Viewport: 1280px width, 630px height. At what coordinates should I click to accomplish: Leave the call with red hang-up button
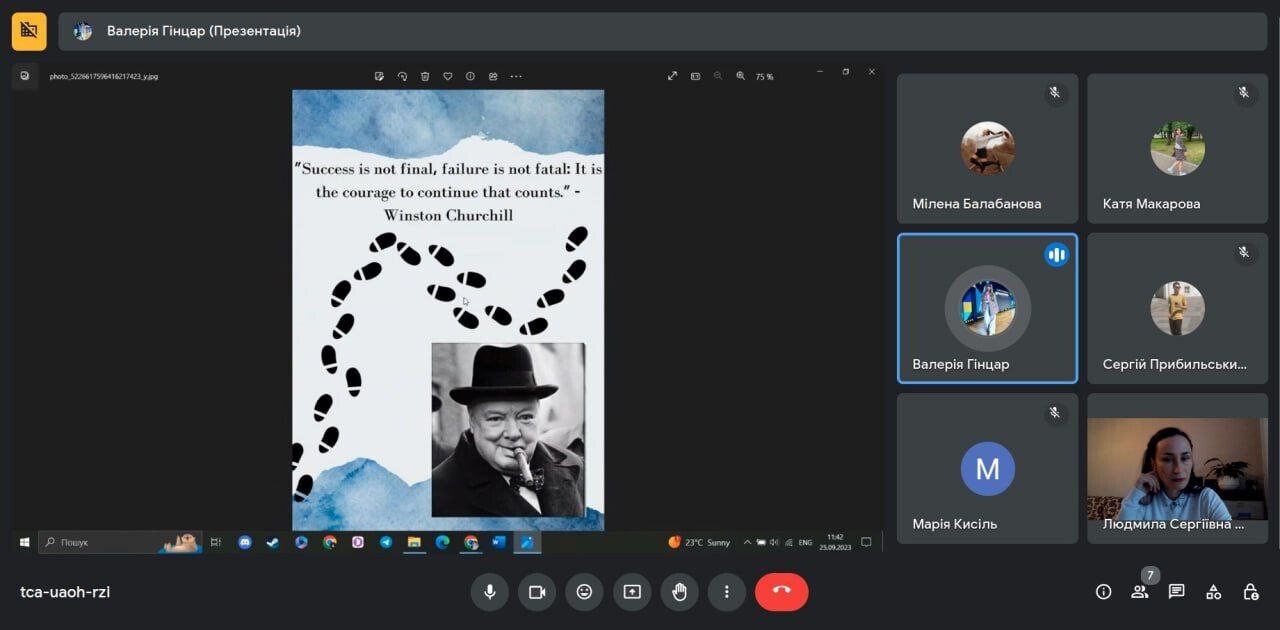click(782, 592)
